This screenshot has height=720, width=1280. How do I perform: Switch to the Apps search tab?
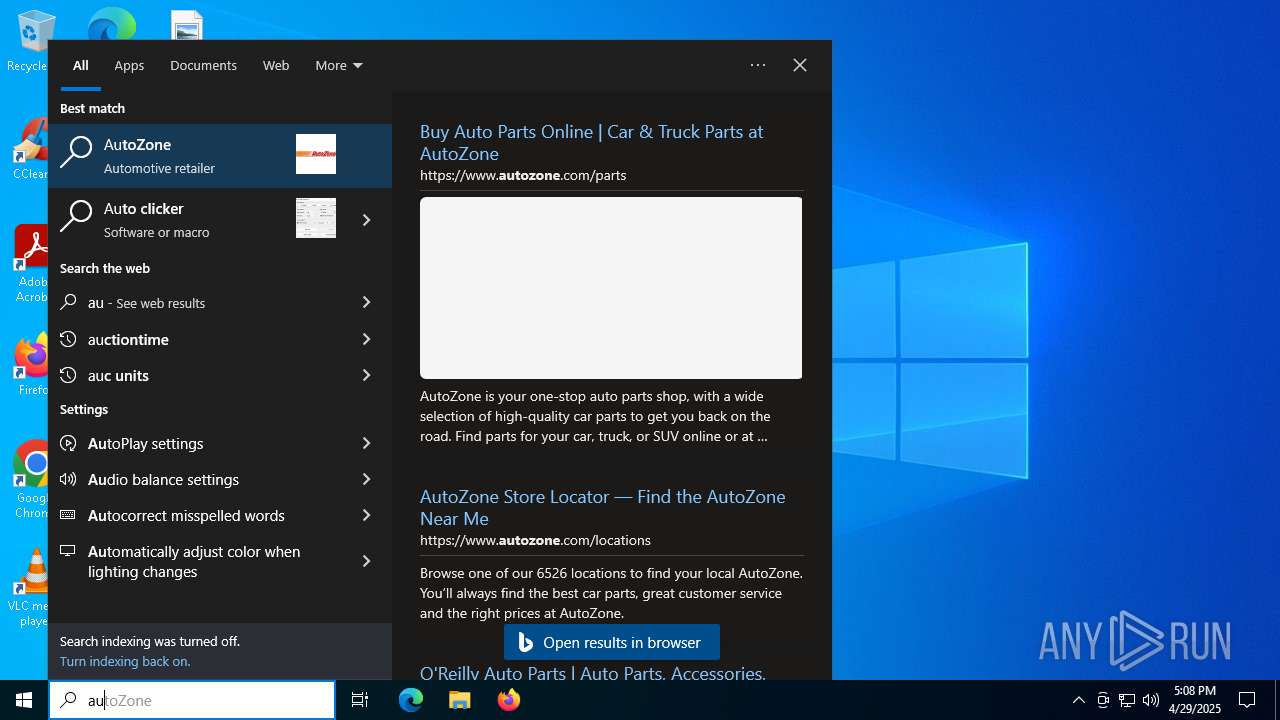click(x=129, y=65)
